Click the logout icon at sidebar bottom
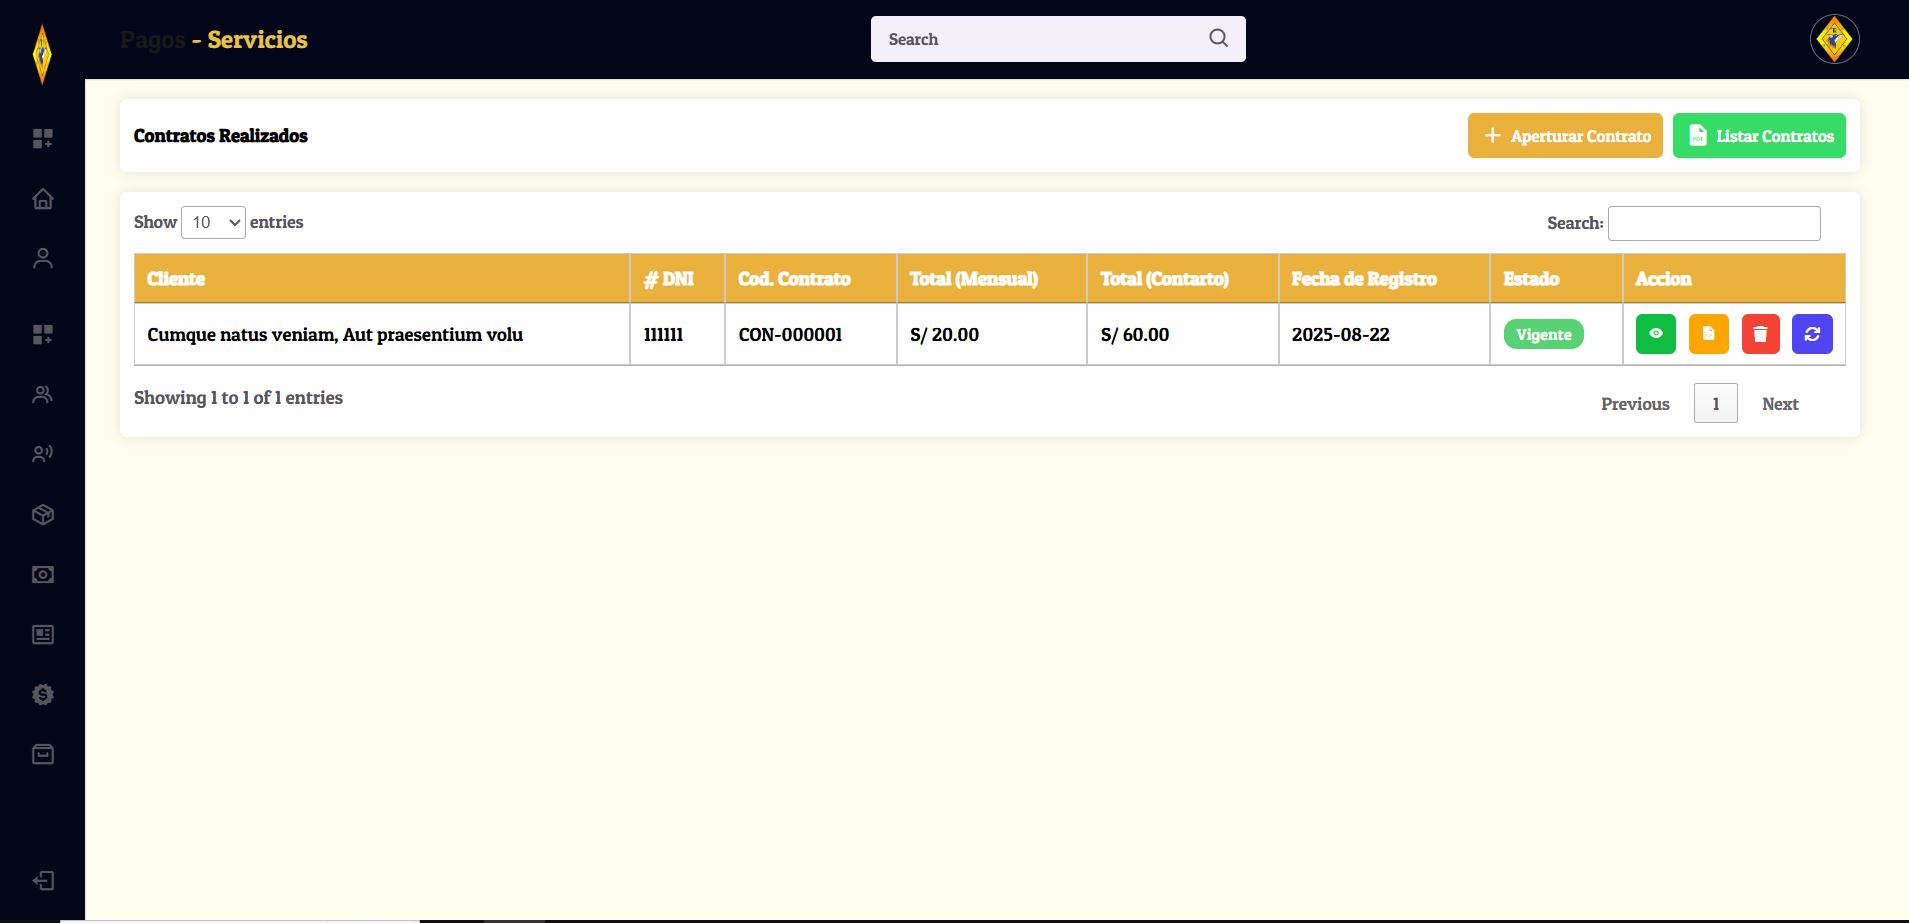This screenshot has width=1909, height=923. pos(43,881)
